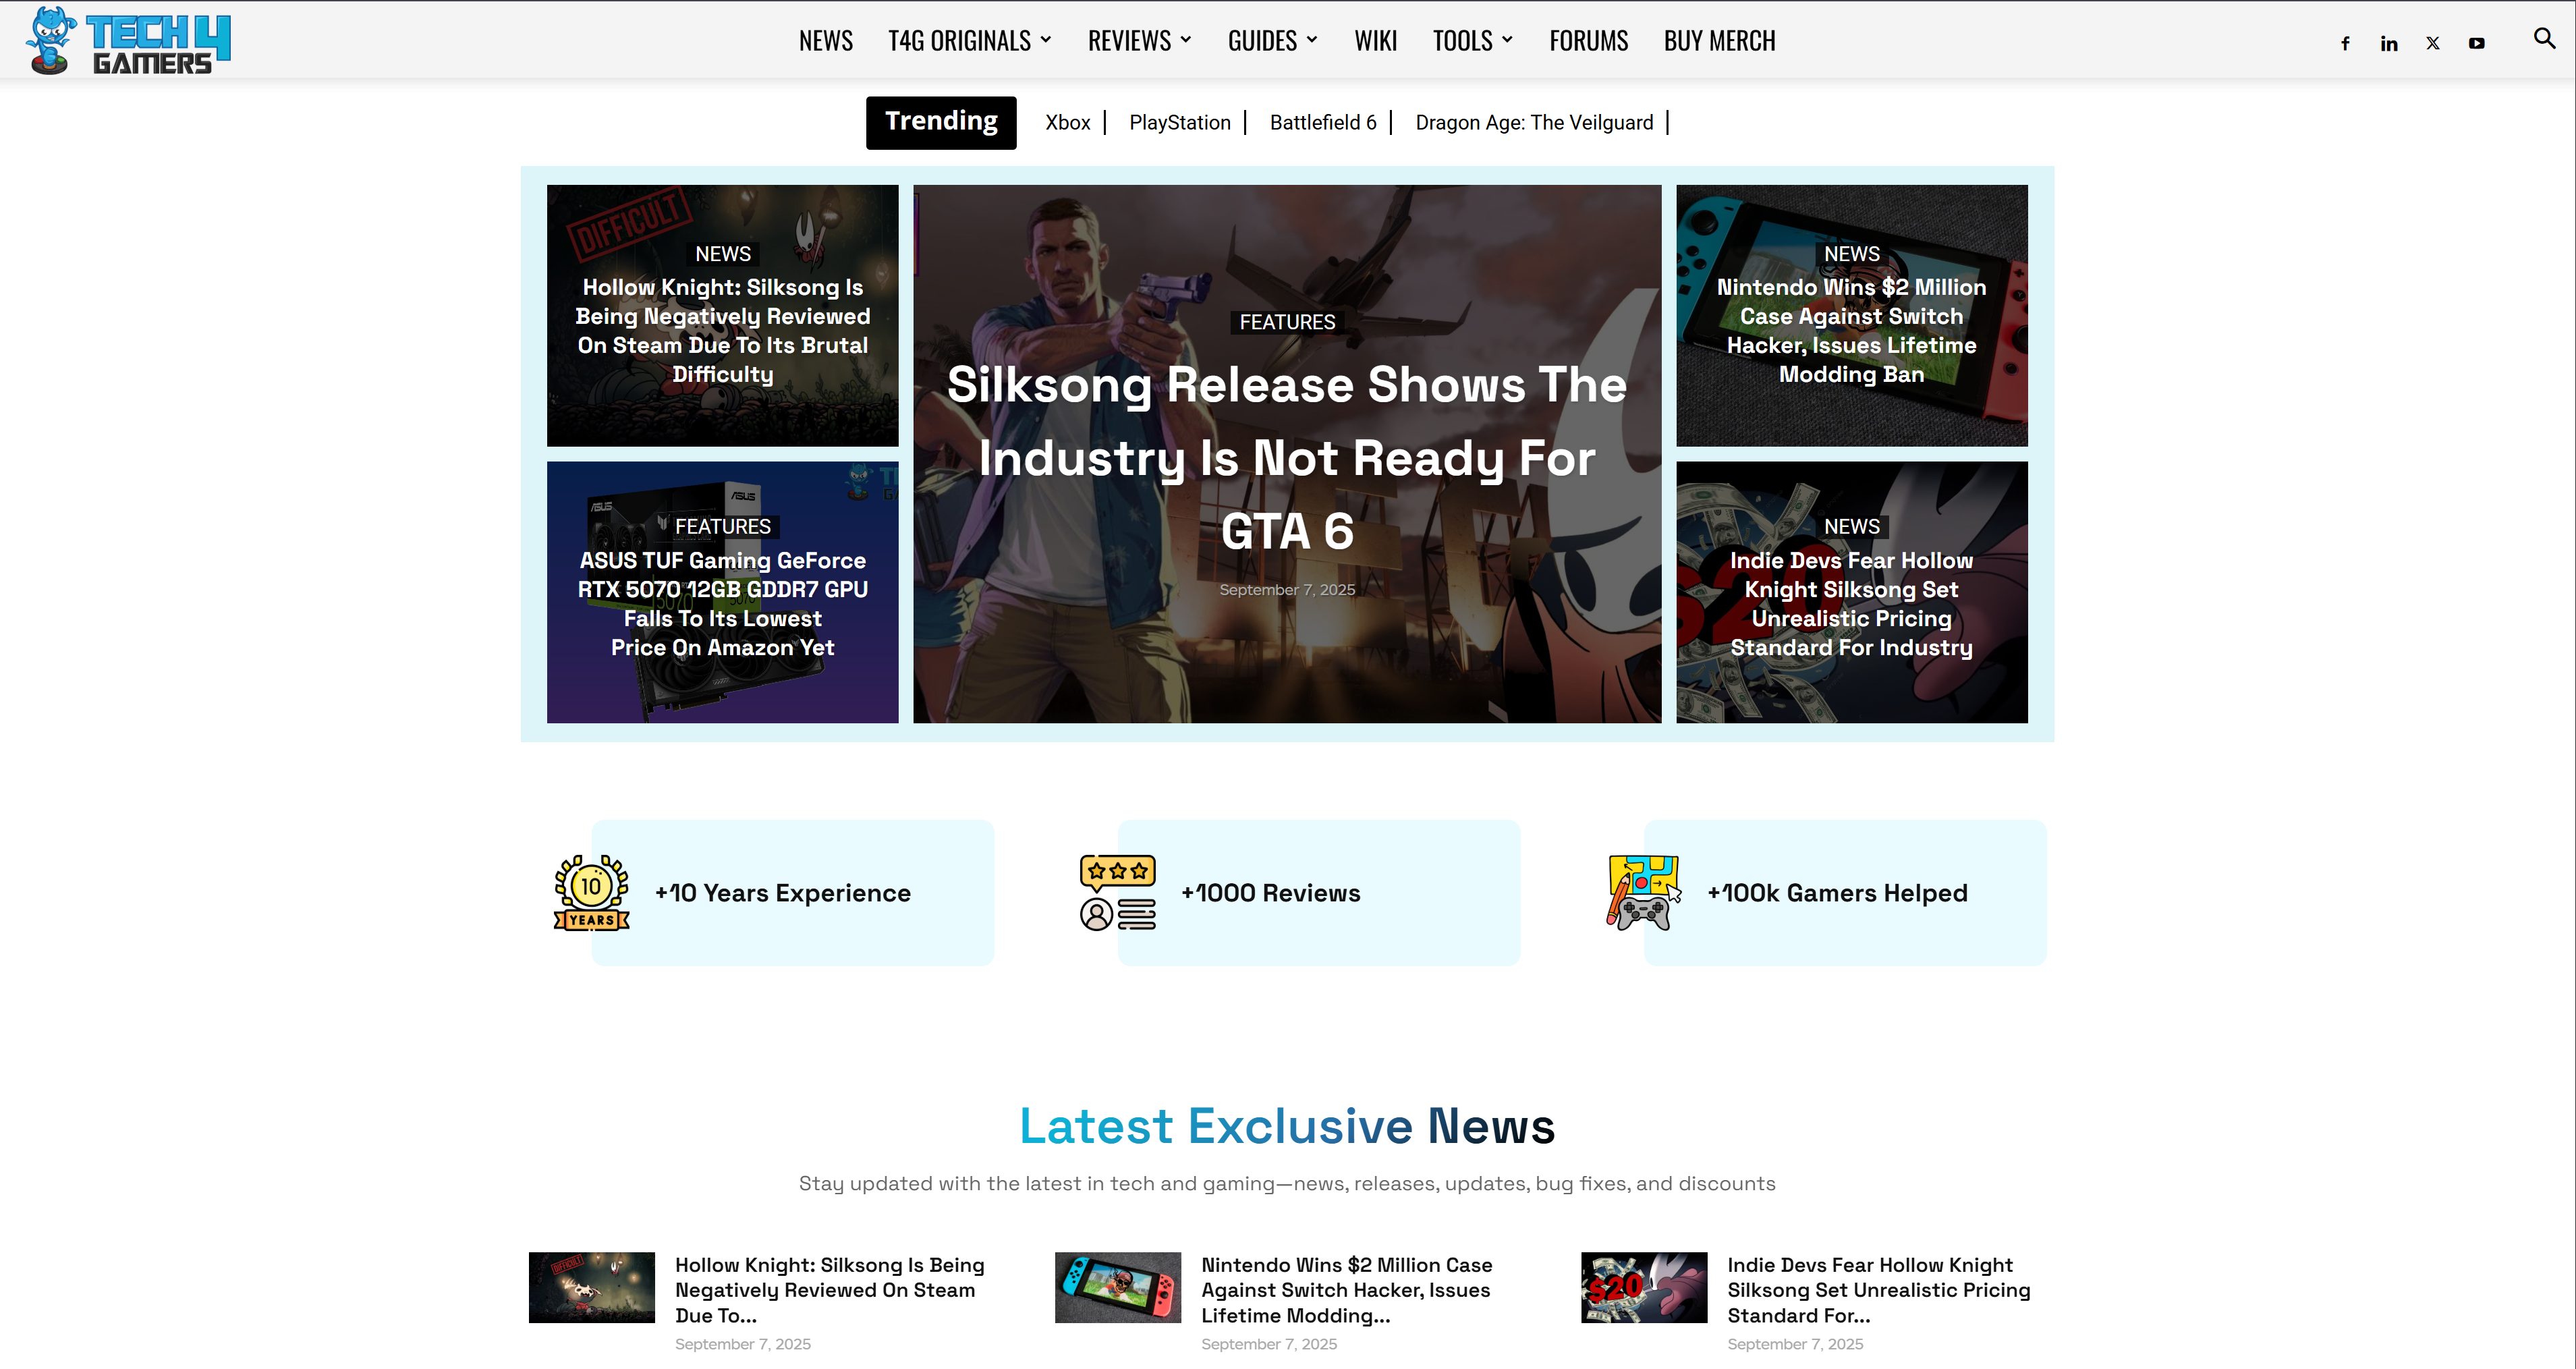This screenshot has width=2576, height=1369.
Task: Open $20 Silksong thumbnail in Latest News
Action: (x=1643, y=1287)
